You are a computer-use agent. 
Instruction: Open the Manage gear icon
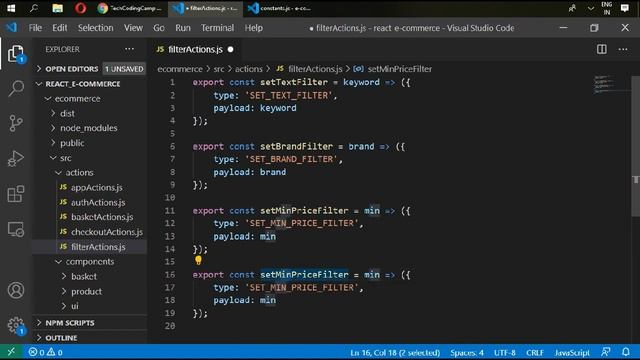16,325
